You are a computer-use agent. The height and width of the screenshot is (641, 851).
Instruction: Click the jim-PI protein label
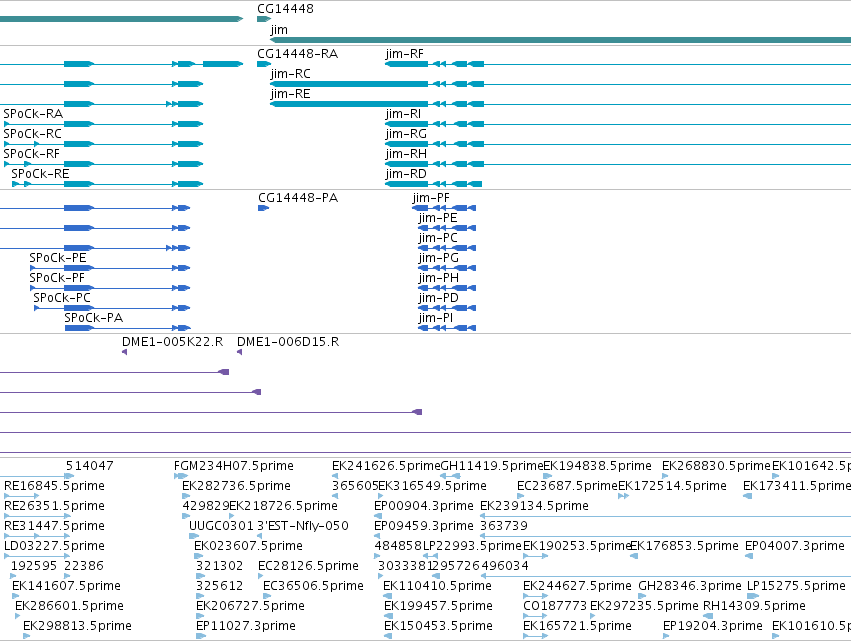(436, 319)
